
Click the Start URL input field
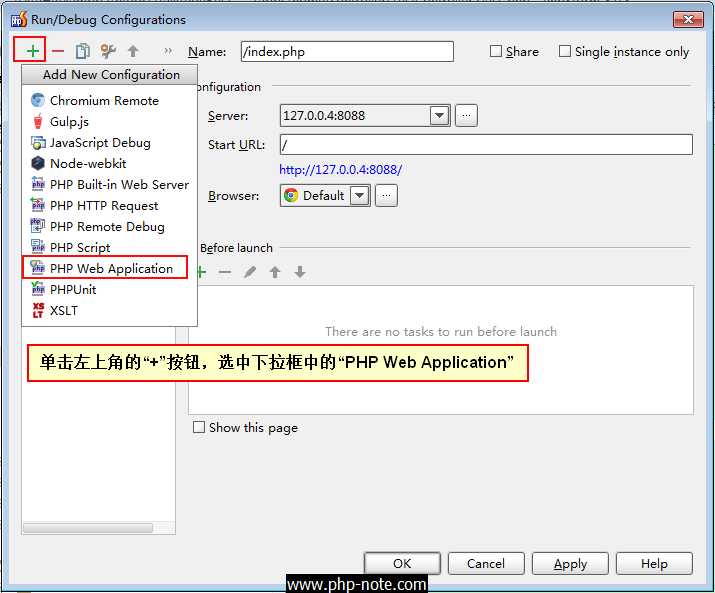point(486,145)
